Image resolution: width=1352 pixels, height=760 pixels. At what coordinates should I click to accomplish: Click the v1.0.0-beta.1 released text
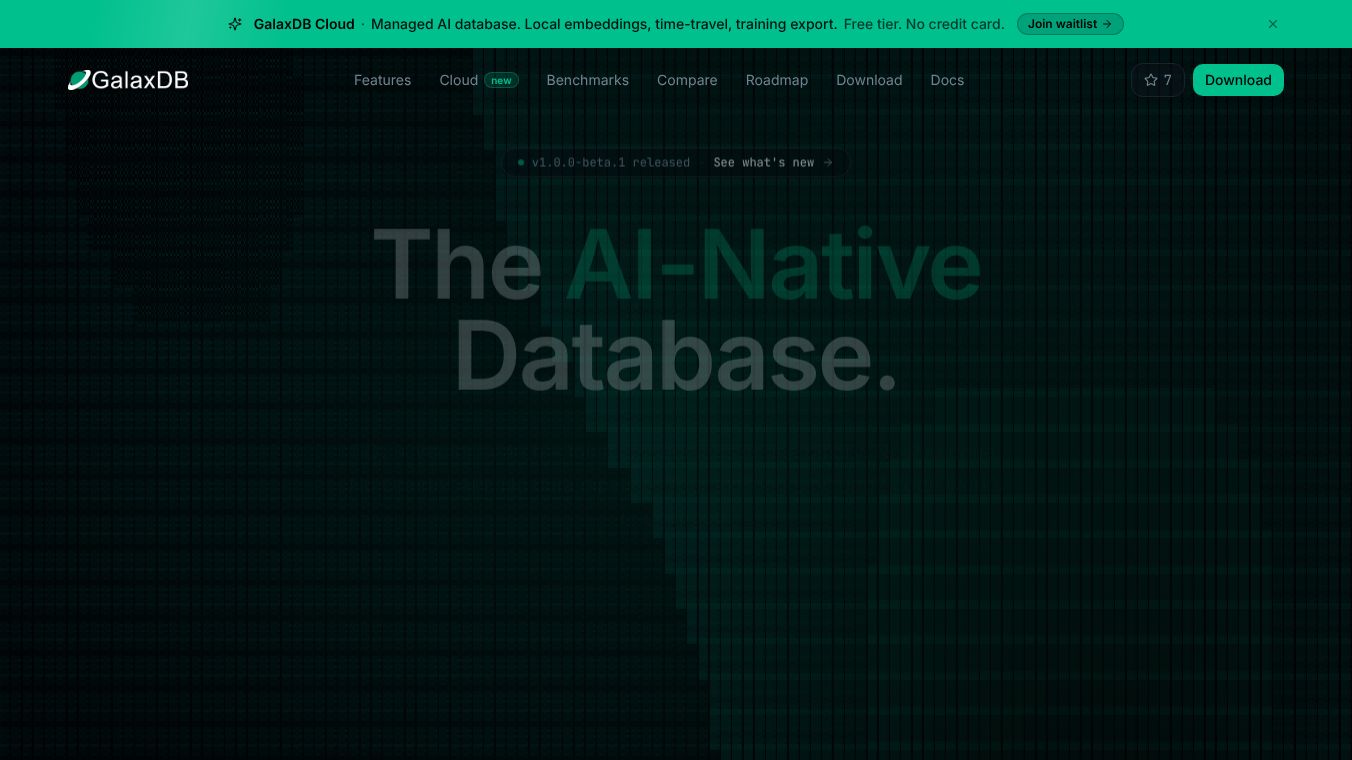click(x=610, y=162)
